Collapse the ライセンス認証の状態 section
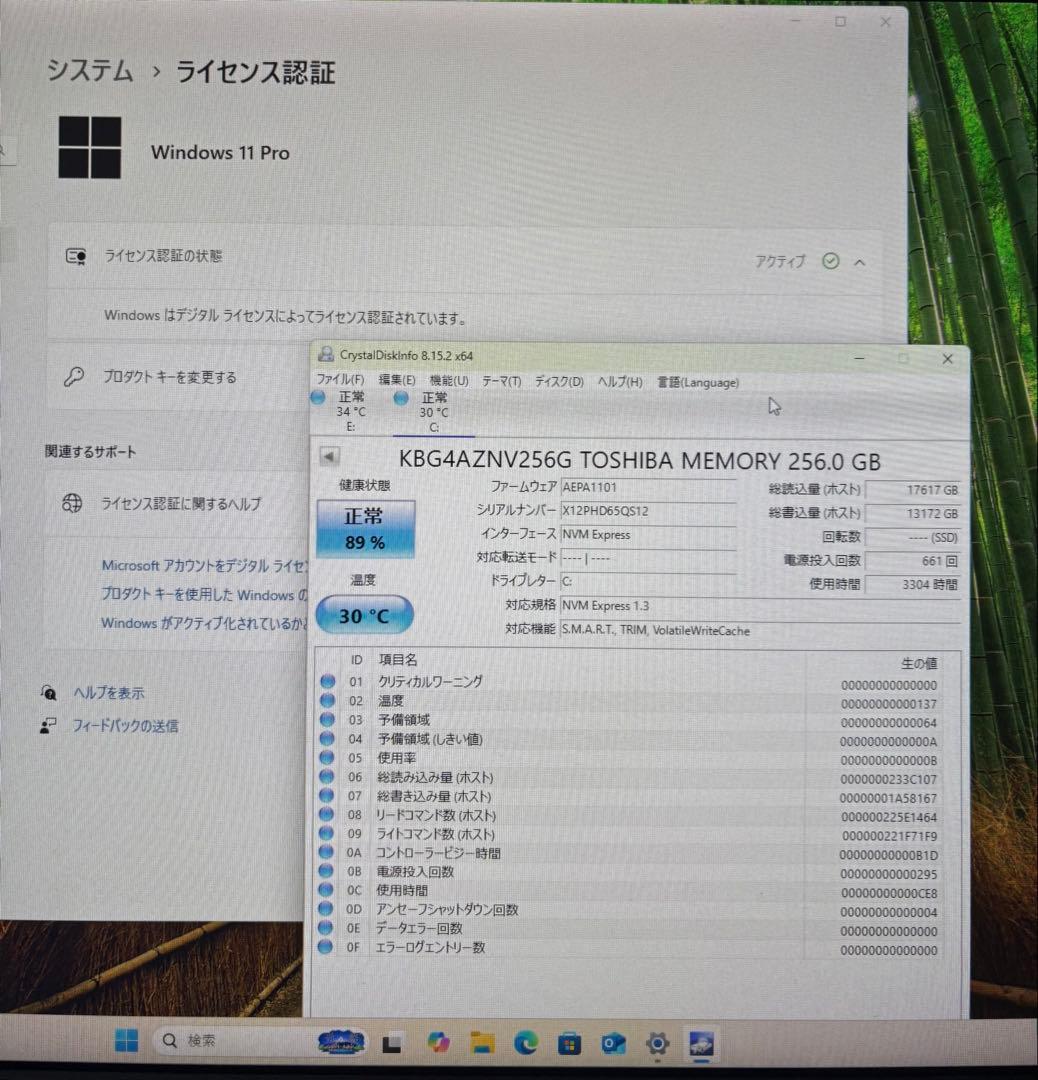The width and height of the screenshot is (1038, 1080). pyautogui.click(x=859, y=261)
